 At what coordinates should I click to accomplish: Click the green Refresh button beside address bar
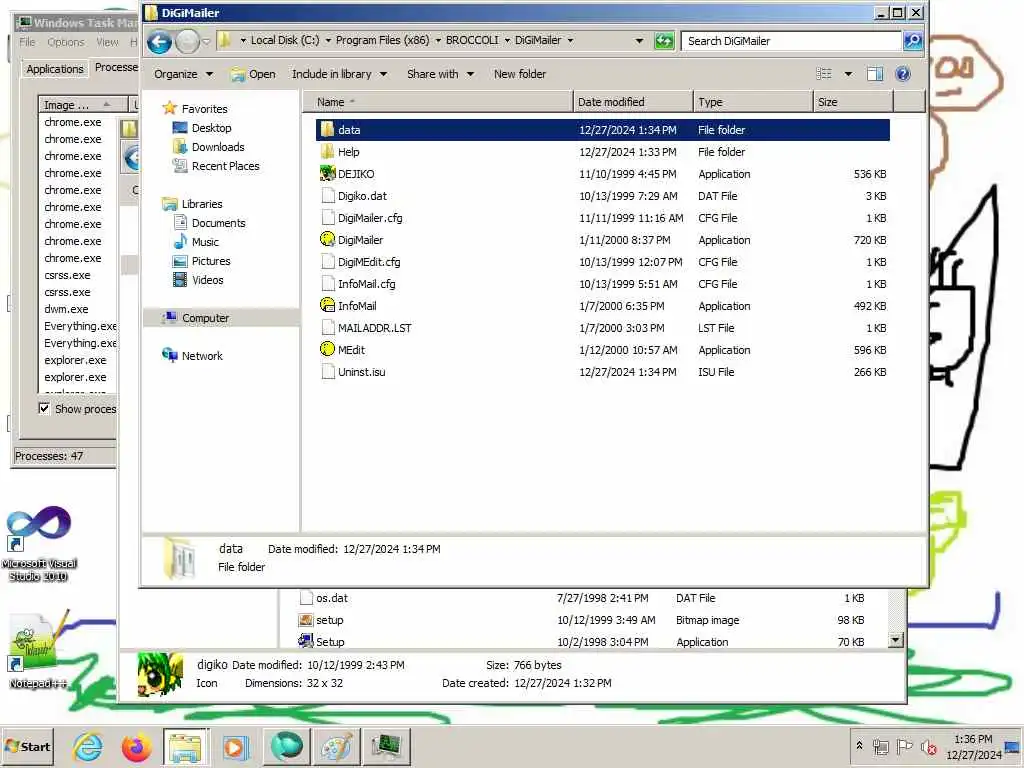pyautogui.click(x=664, y=41)
